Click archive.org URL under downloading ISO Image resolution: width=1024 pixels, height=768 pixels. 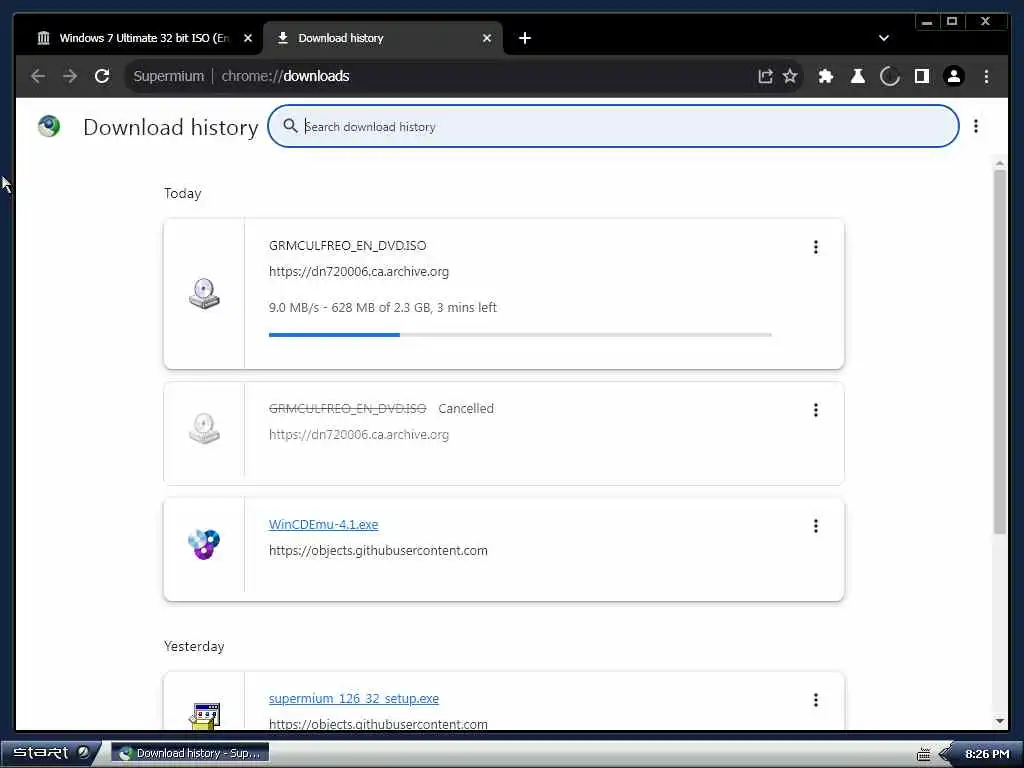point(359,272)
